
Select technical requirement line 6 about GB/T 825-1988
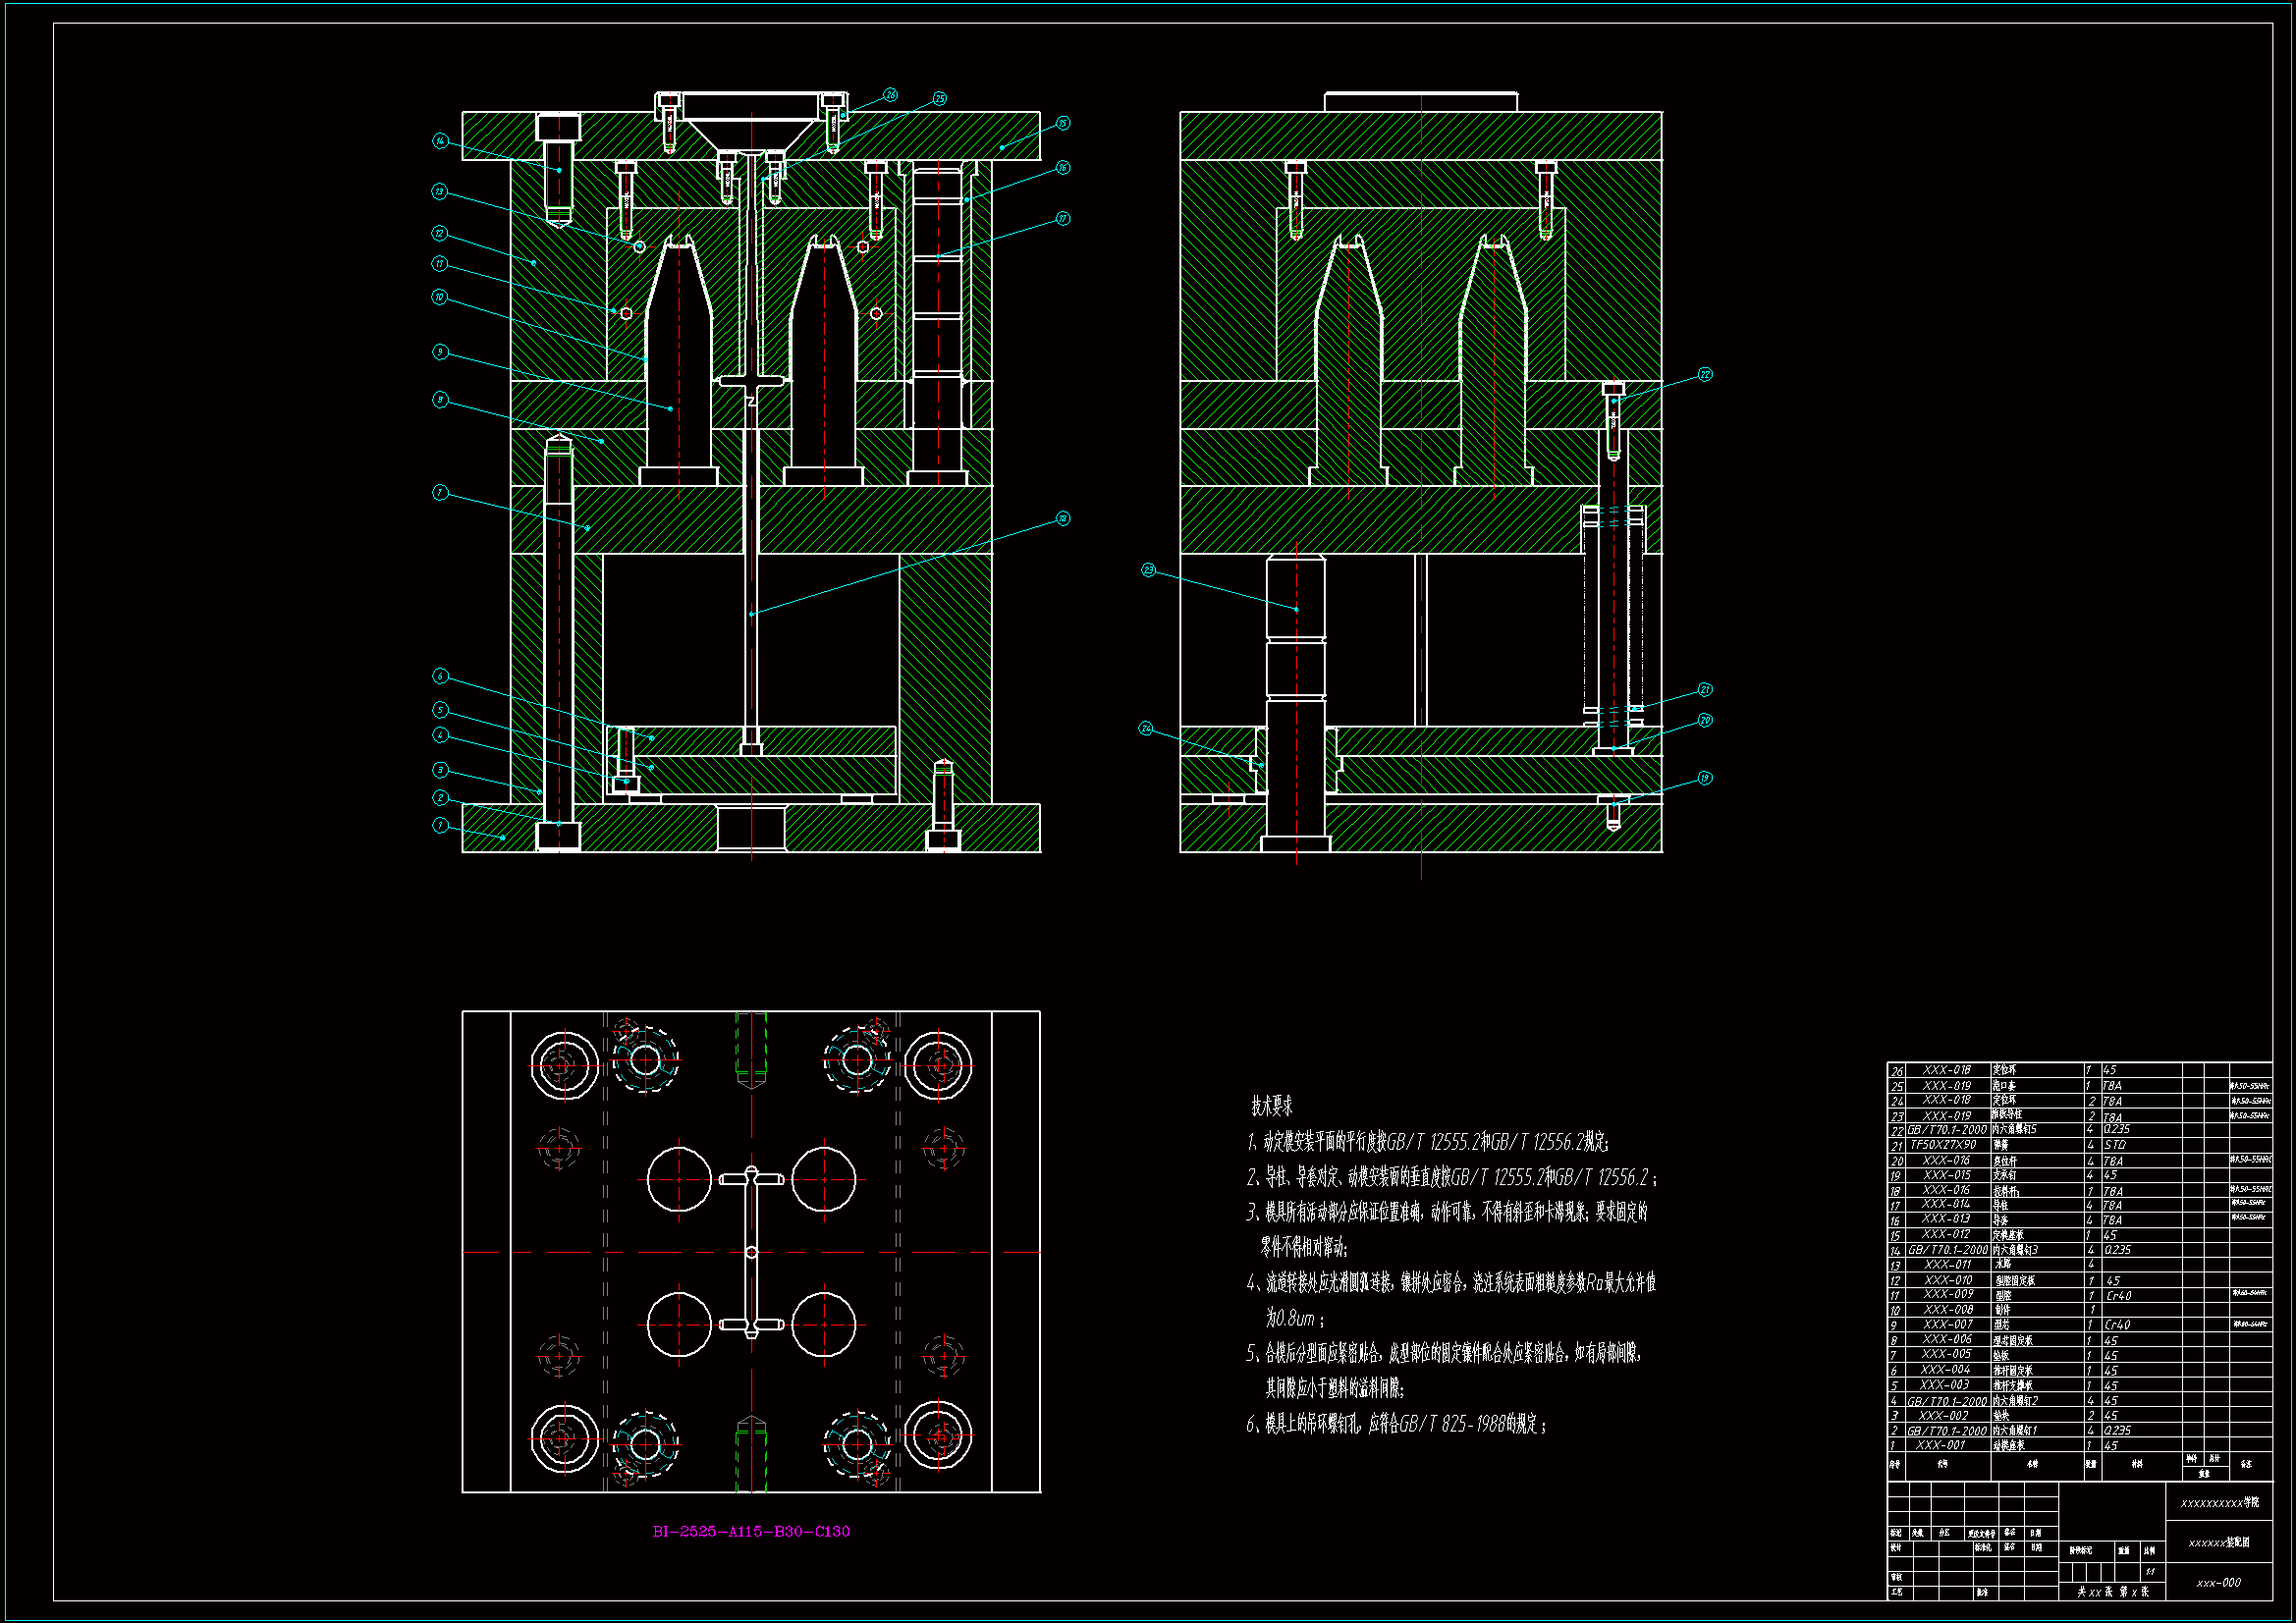coord(1396,1424)
